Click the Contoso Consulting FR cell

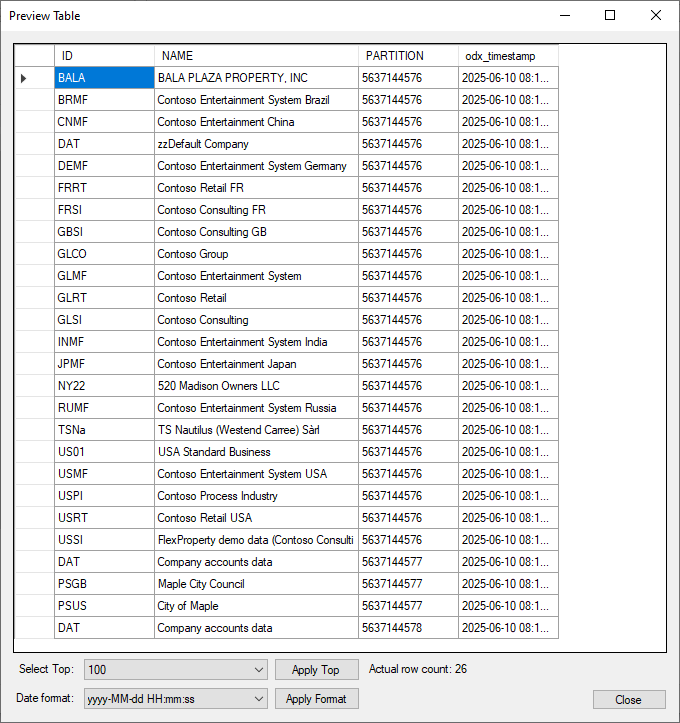tap(256, 210)
